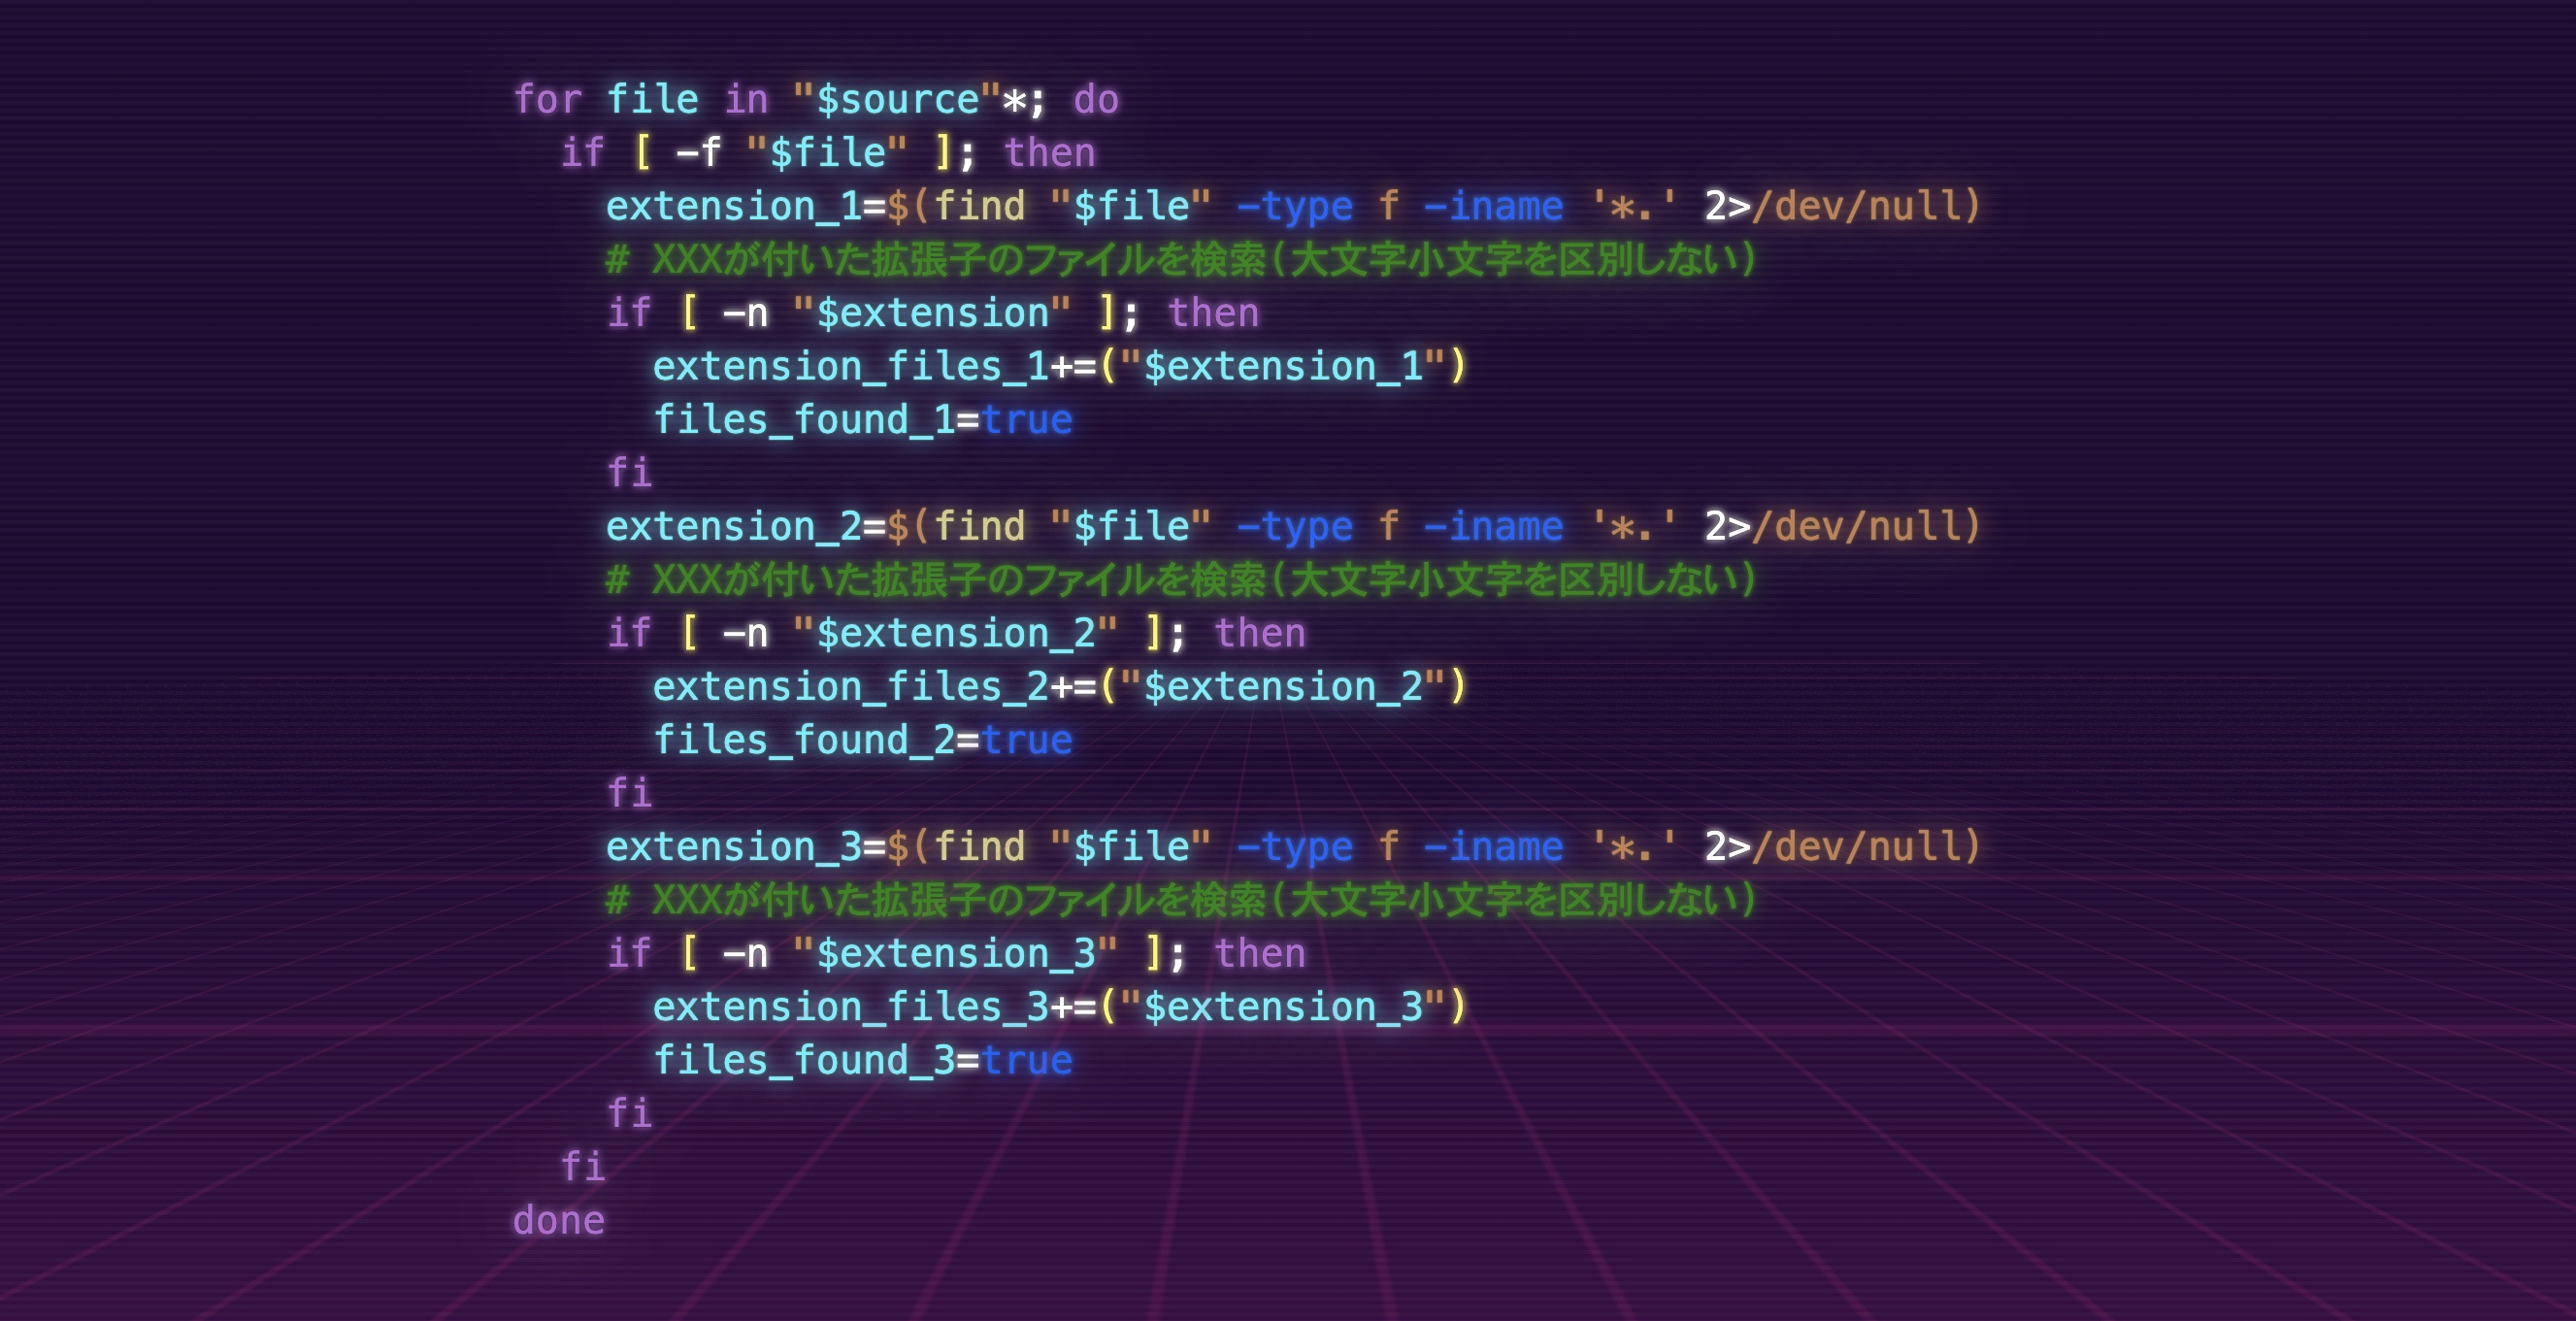2576x1321 pixels.
Task: Click the line 'if [ -f "$file" ]; then'
Action: pyautogui.click(x=828, y=153)
